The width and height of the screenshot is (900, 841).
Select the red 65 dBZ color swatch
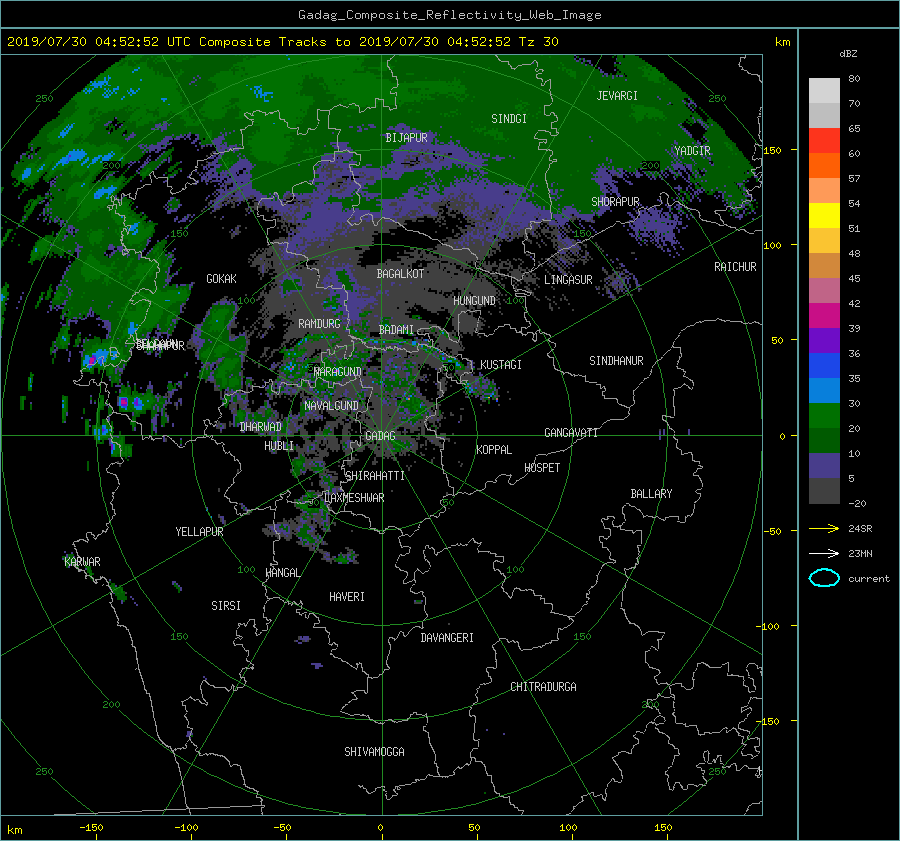click(824, 140)
